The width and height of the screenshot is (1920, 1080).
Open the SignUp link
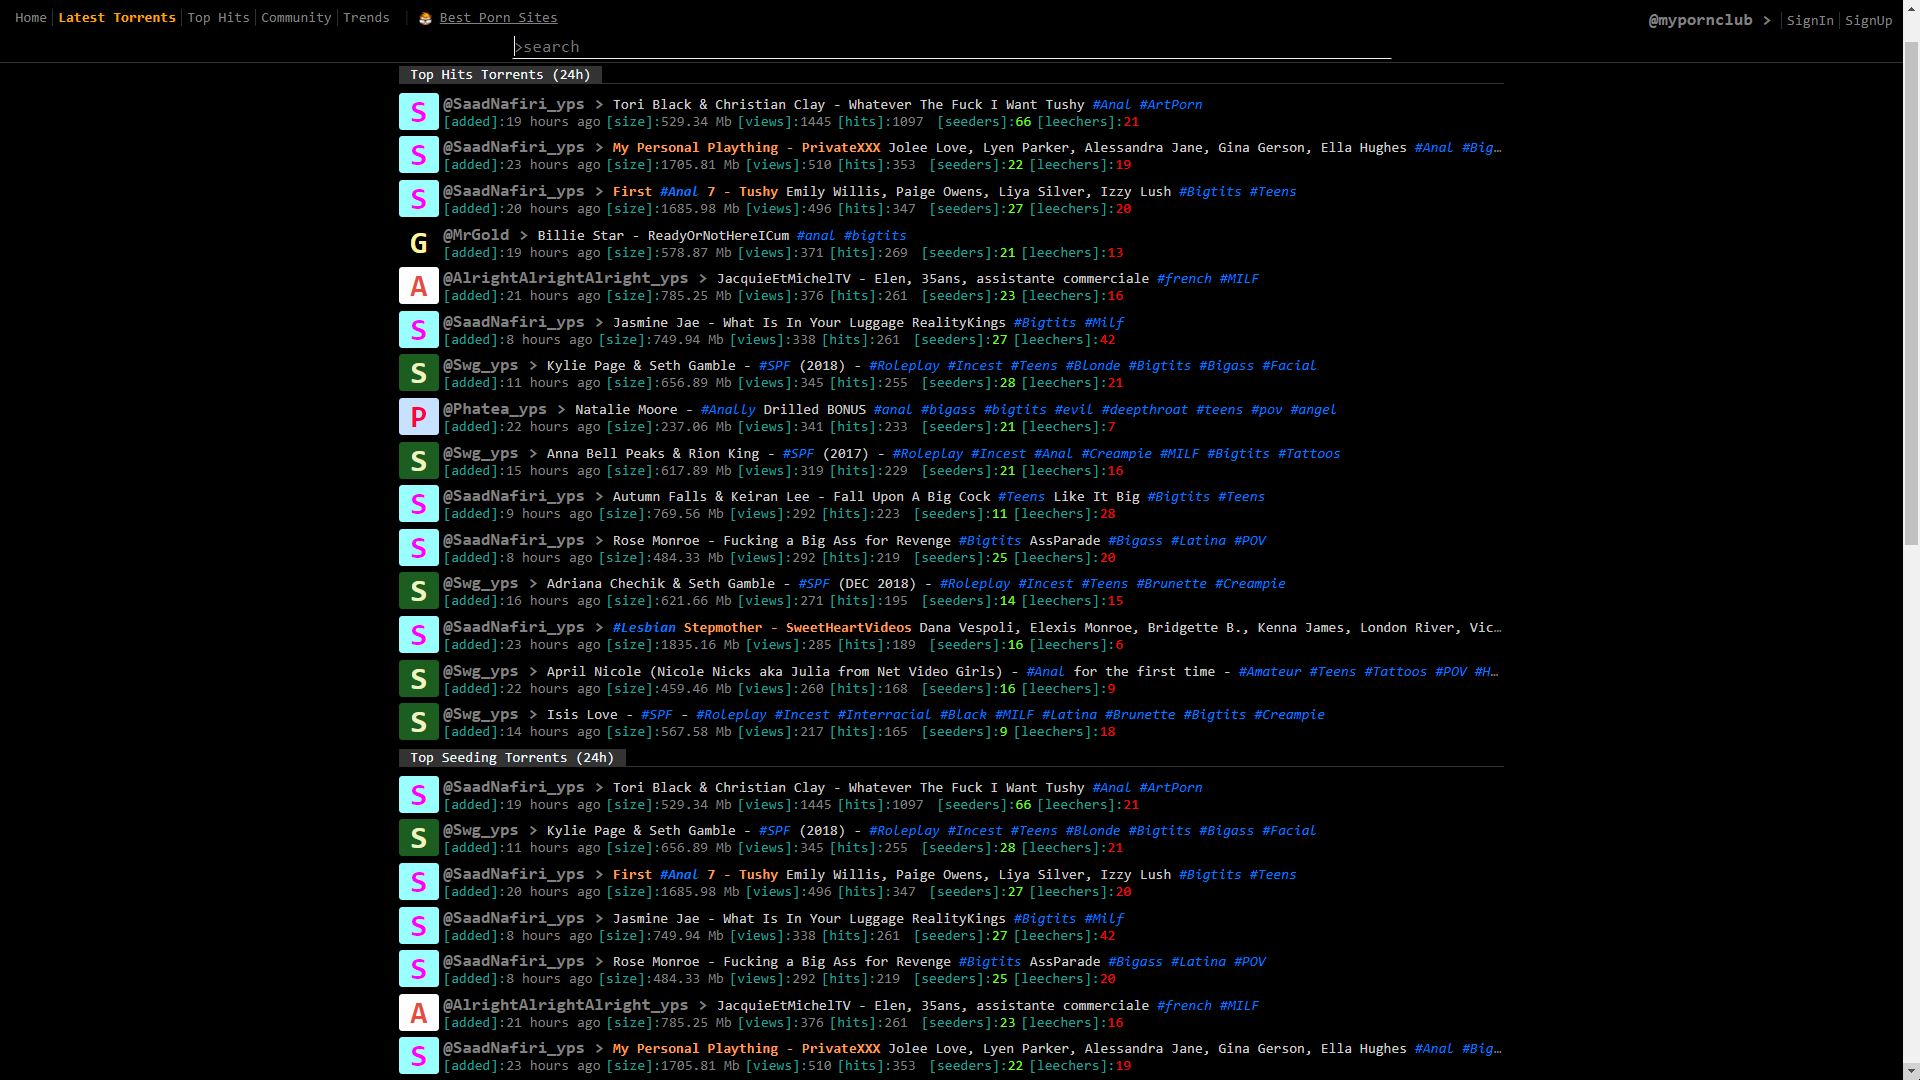pyautogui.click(x=1868, y=21)
